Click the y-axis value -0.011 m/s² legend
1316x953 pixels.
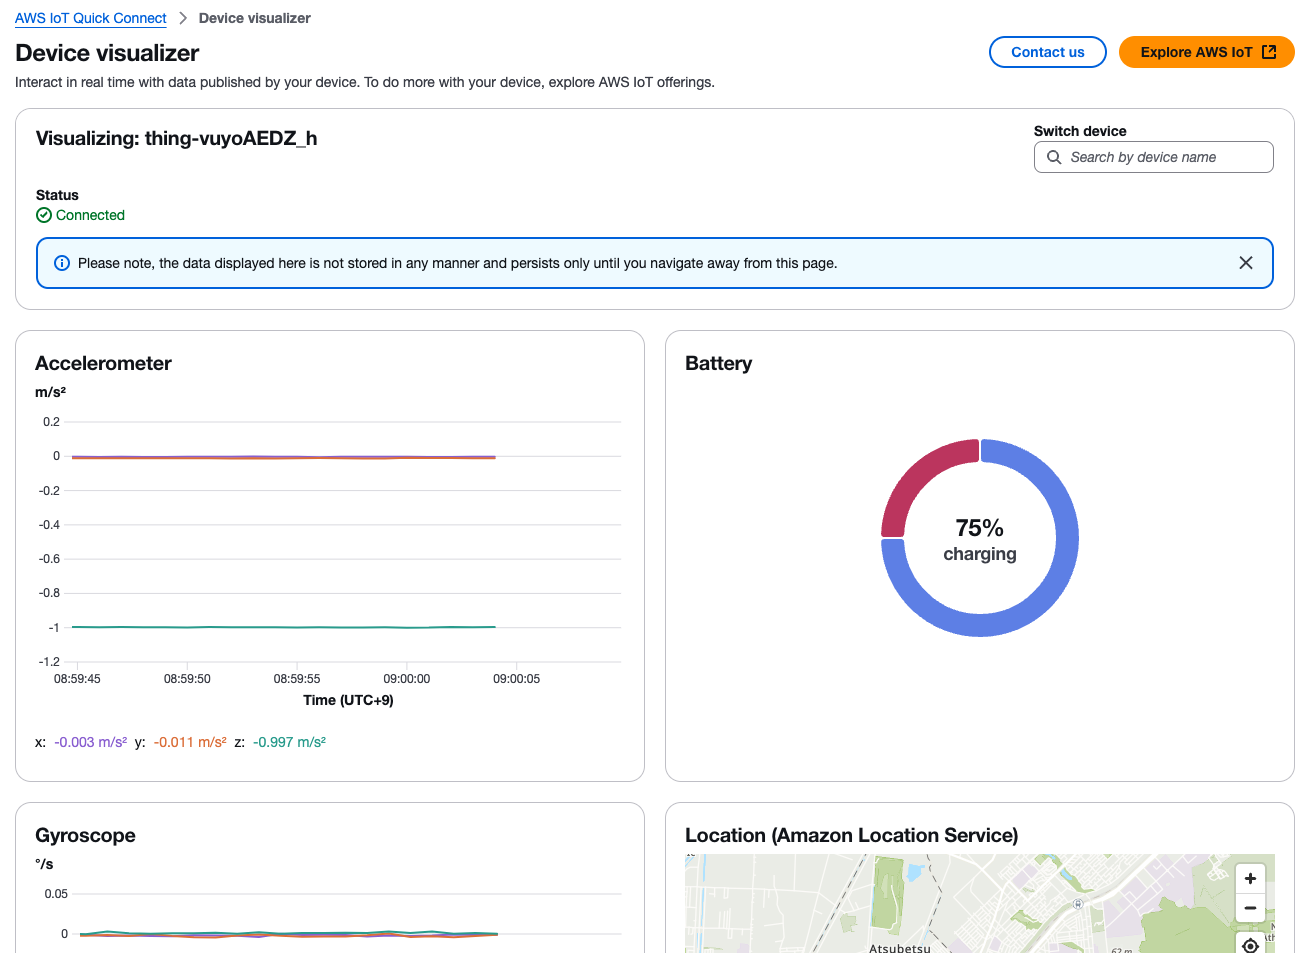pos(190,742)
